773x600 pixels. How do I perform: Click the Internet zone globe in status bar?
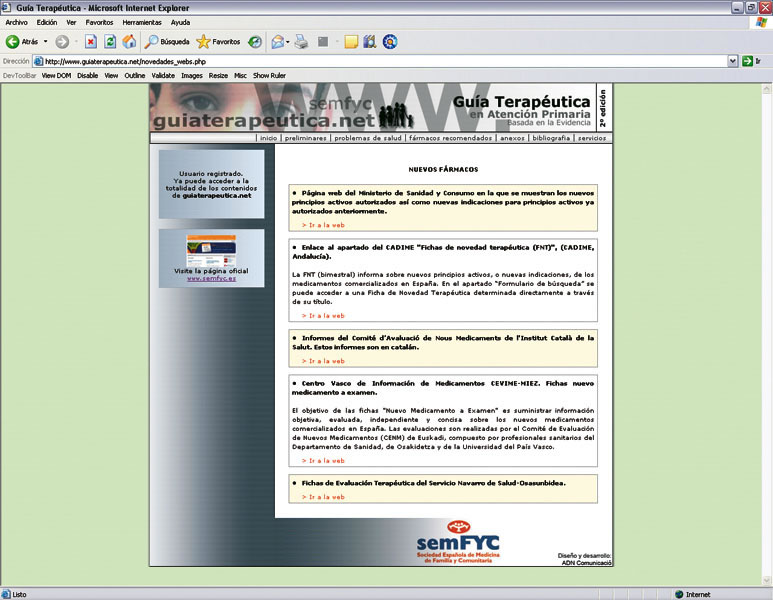(x=679, y=594)
